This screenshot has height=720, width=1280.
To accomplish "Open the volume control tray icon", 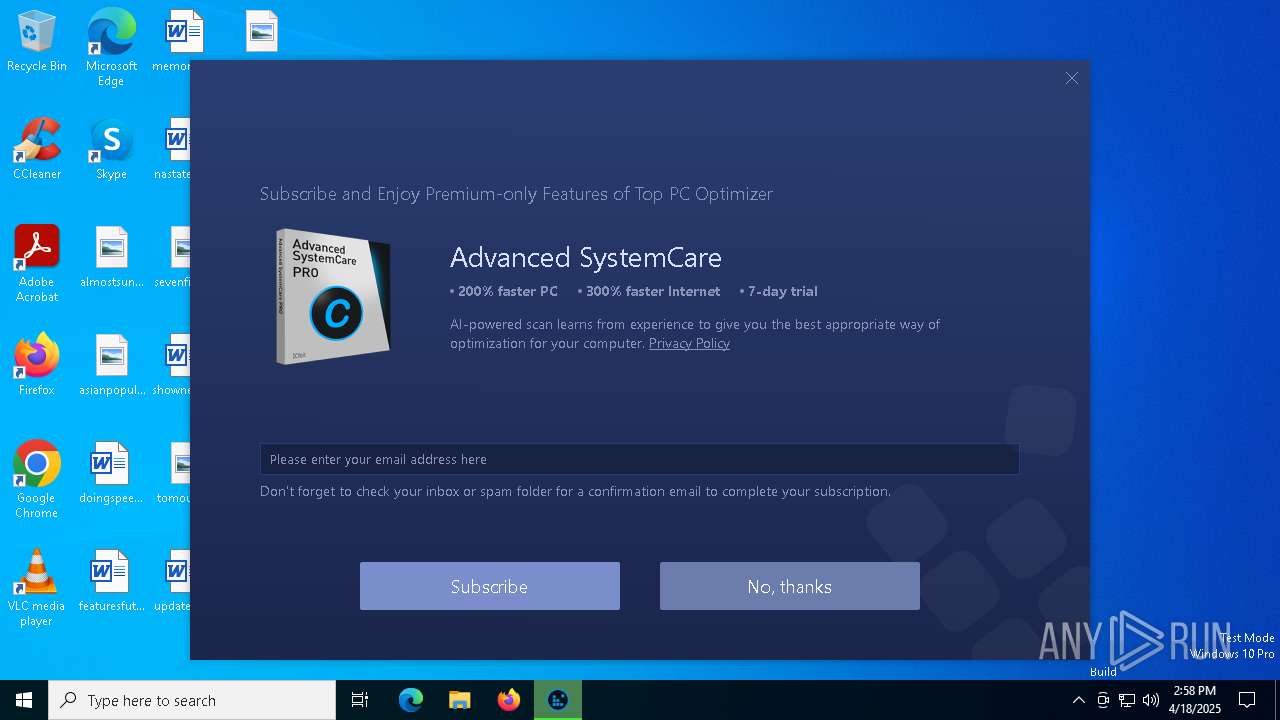I will 1151,700.
